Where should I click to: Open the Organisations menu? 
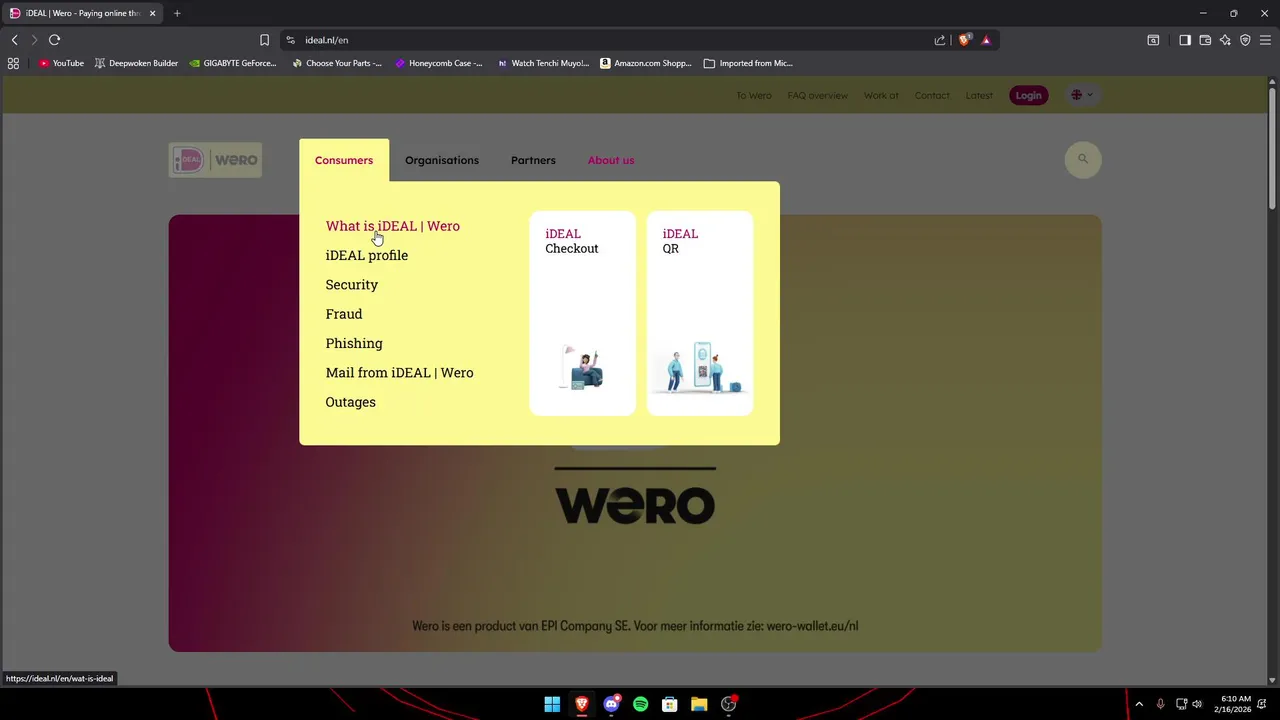click(442, 160)
